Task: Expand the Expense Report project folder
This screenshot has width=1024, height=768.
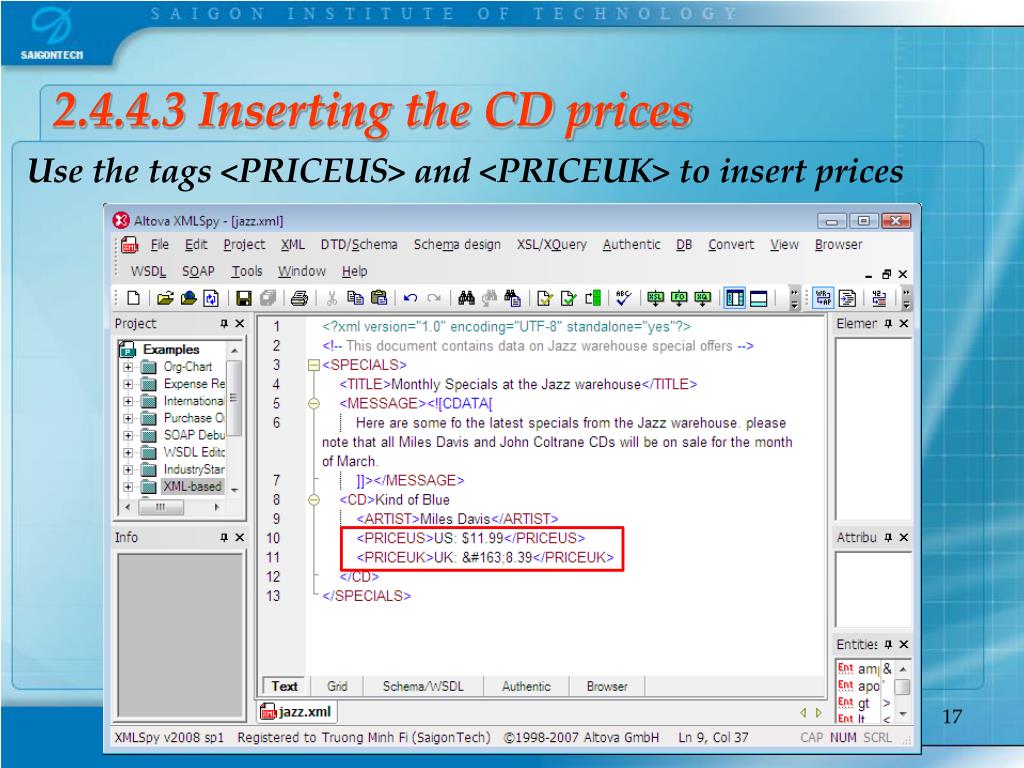Action: click(x=128, y=384)
